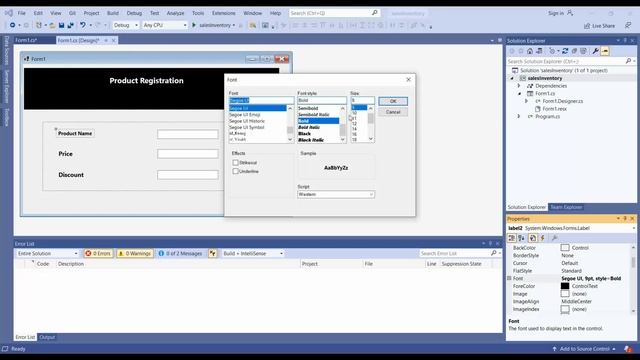Close the Font dialog with X
Viewport: 640px width, 360px height.
point(409,80)
